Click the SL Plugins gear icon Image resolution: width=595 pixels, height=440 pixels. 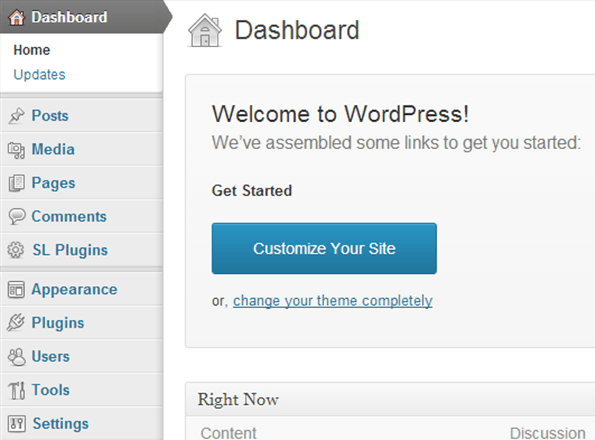click(x=16, y=250)
